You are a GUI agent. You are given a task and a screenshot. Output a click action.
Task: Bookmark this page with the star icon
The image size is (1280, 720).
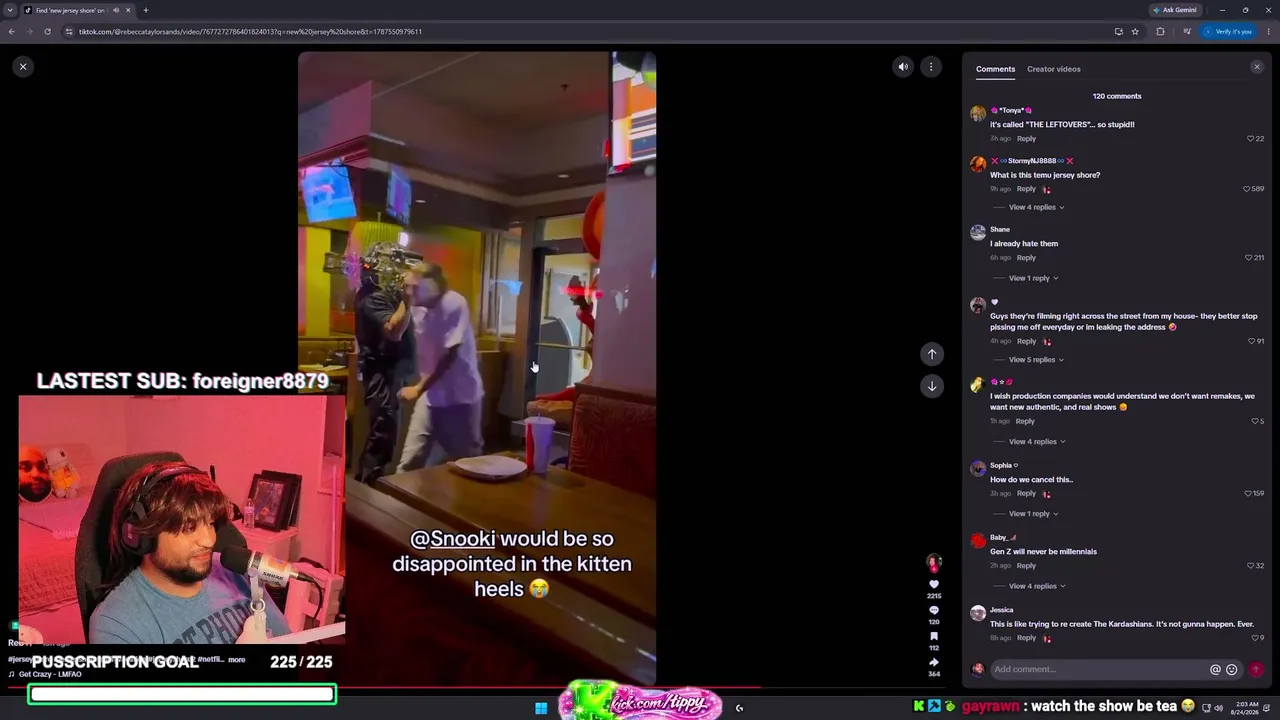[1135, 31]
